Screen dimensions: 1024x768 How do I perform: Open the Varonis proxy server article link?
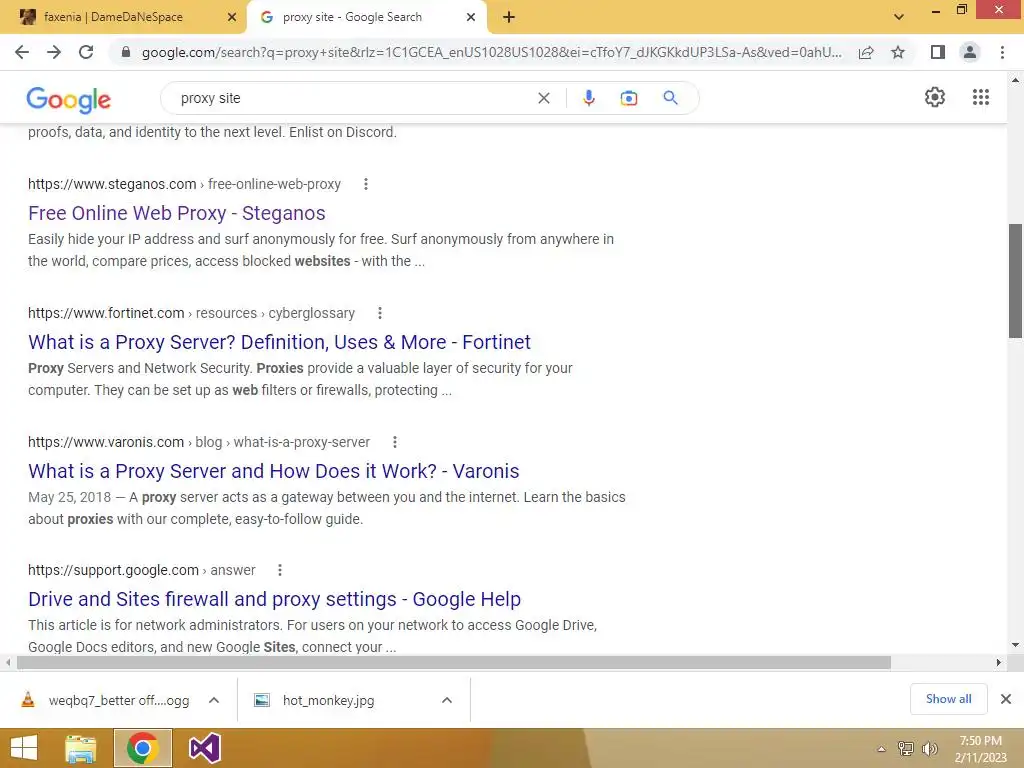(274, 471)
